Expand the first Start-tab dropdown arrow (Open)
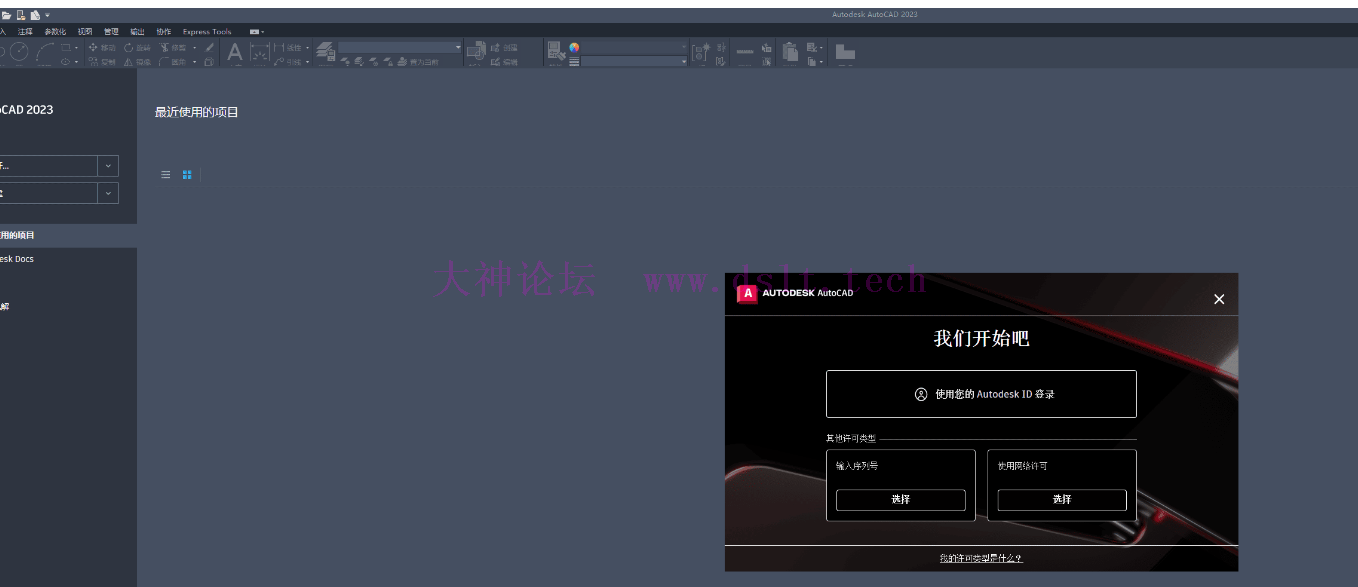The image size is (1358, 587). (x=108, y=166)
